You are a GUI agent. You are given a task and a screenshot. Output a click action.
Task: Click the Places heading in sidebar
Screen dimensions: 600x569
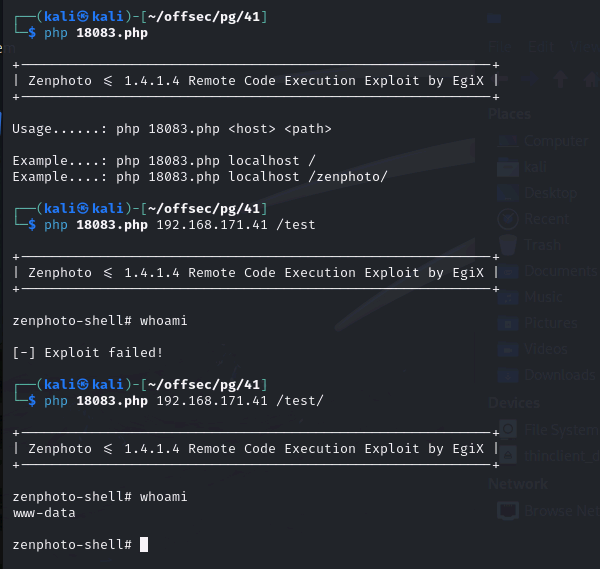(x=510, y=114)
